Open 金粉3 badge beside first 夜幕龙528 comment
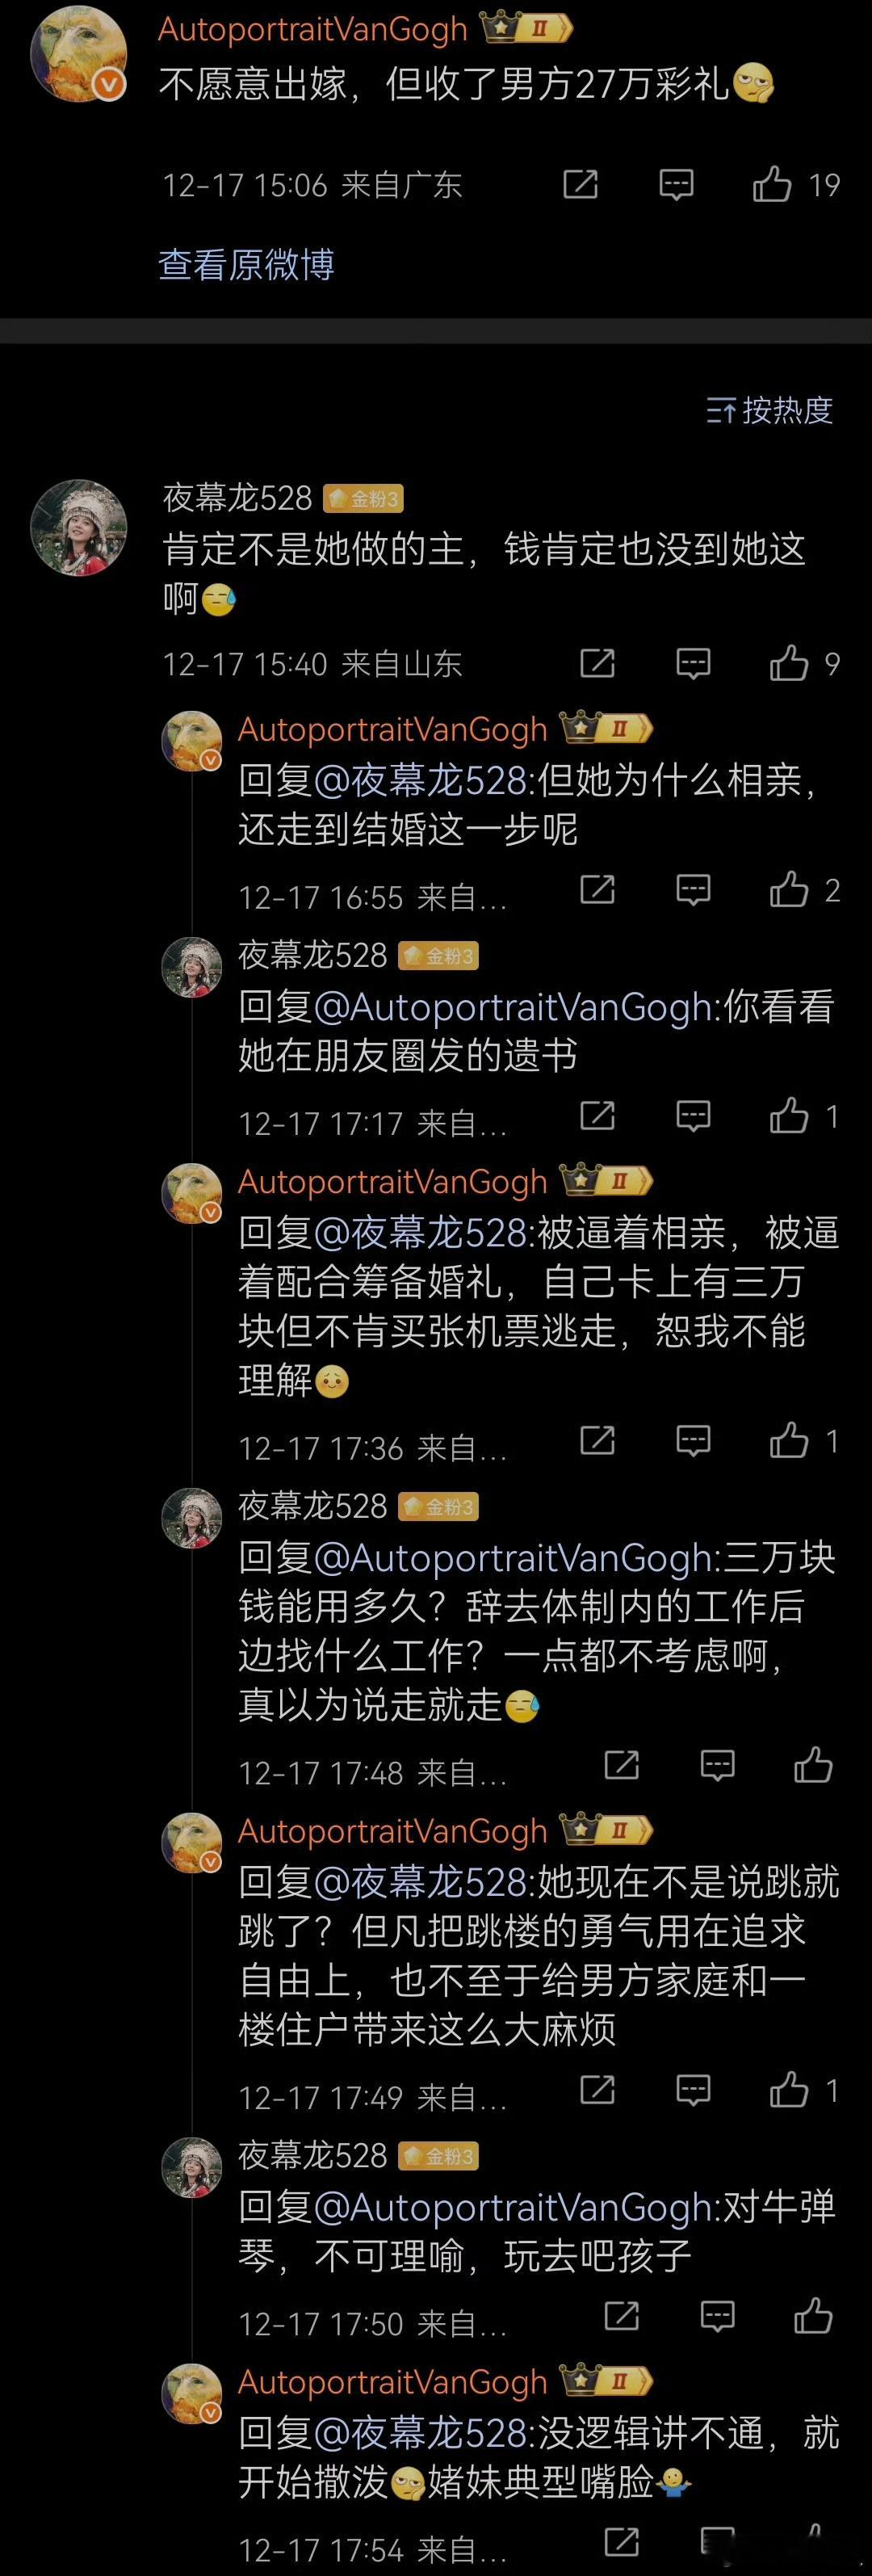872x2576 pixels. (364, 498)
